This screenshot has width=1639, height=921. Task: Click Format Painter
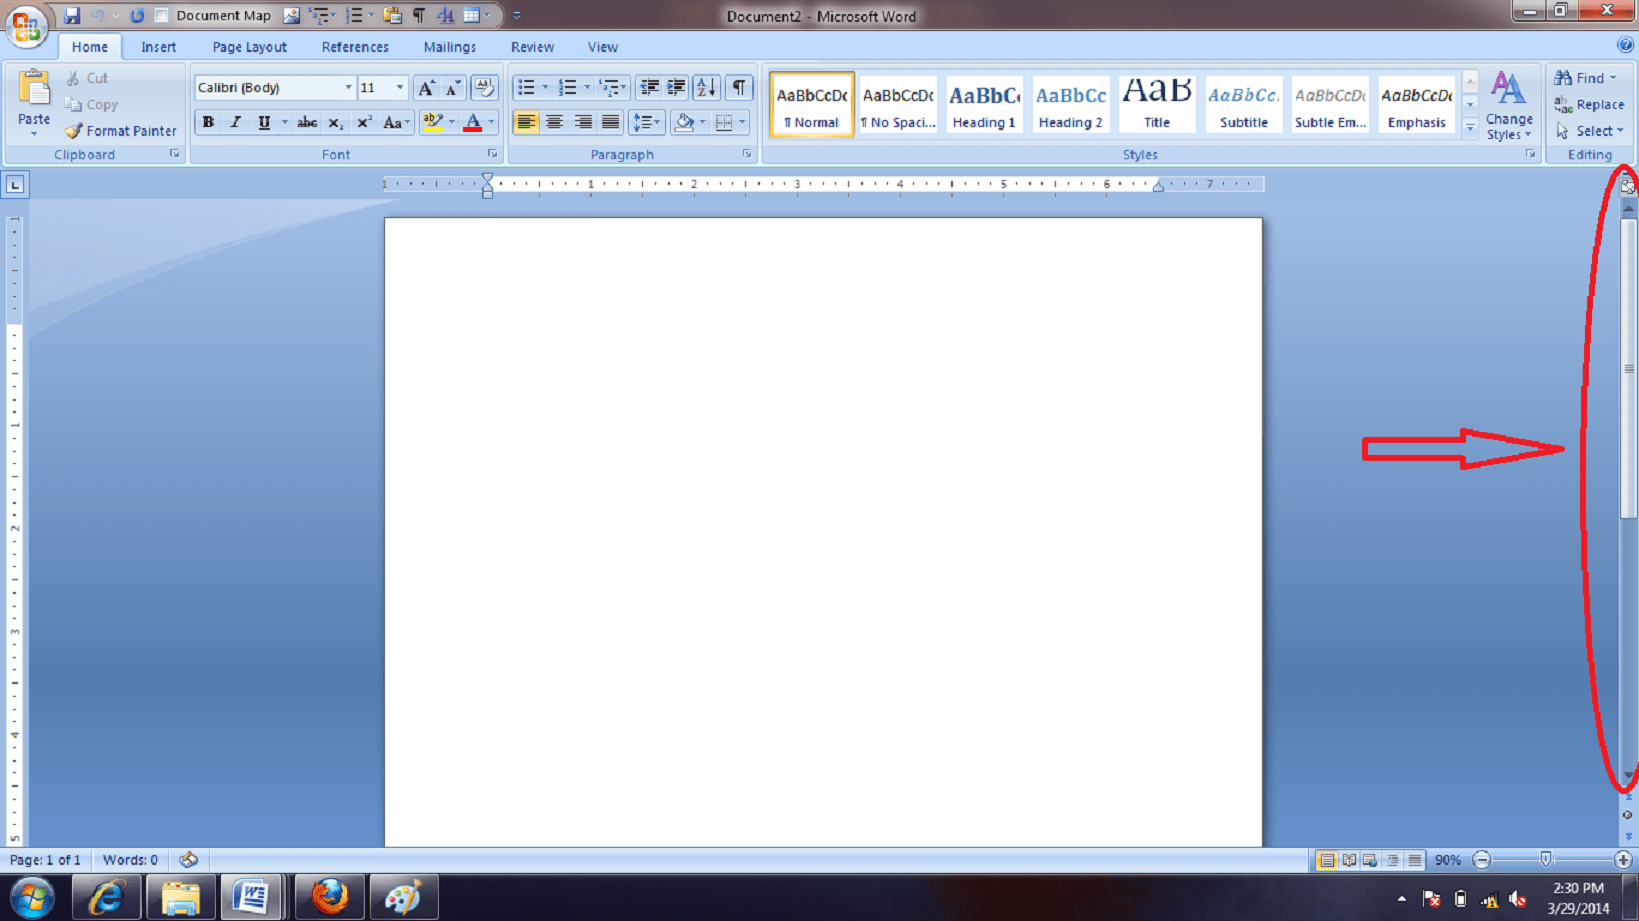click(120, 131)
